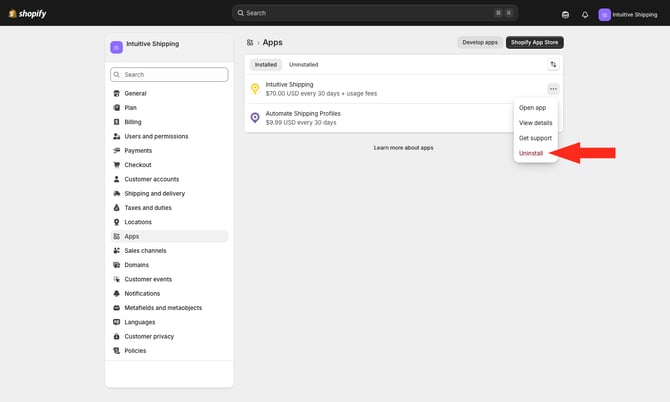The height and width of the screenshot is (402, 670).
Task: Go to Sales channels label
Action: pos(145,251)
